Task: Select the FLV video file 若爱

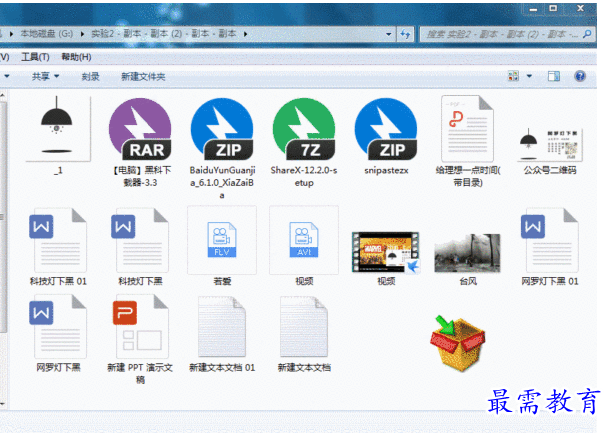Action: [222, 240]
